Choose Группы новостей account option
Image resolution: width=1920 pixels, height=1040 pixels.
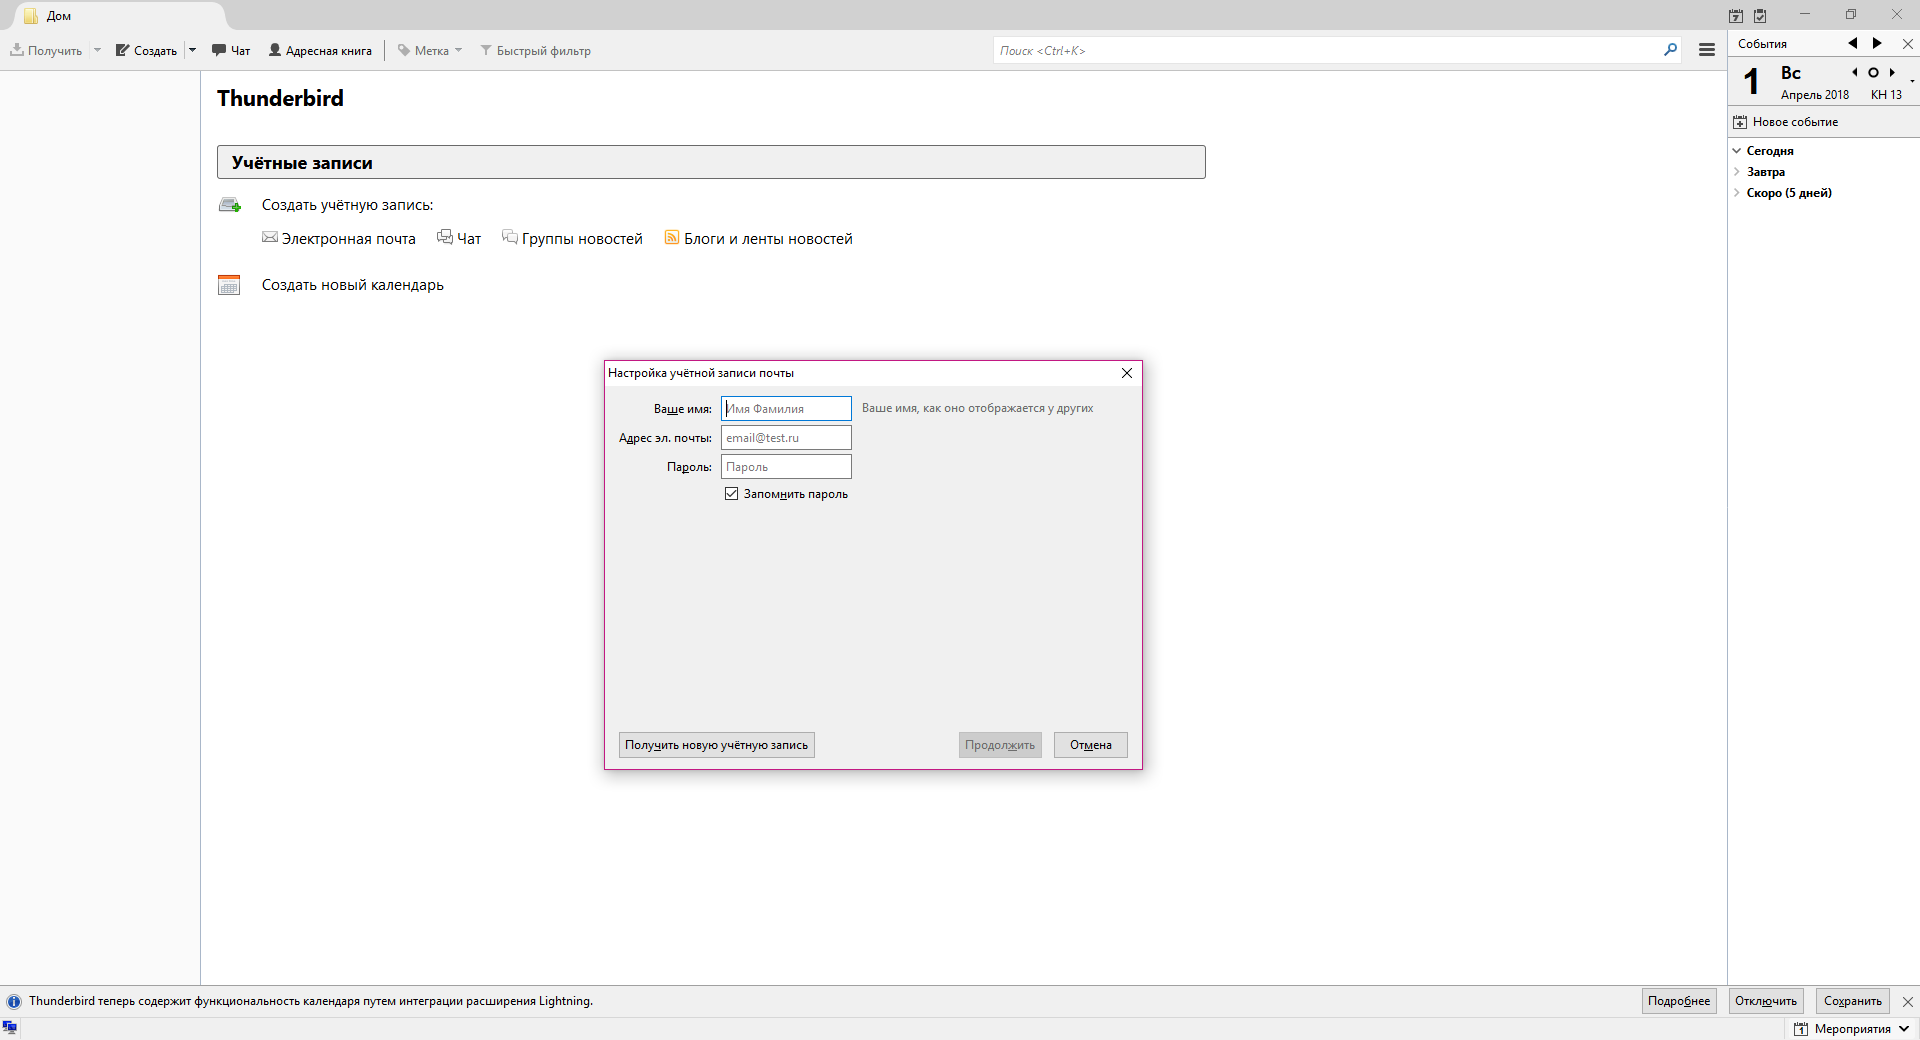[573, 239]
